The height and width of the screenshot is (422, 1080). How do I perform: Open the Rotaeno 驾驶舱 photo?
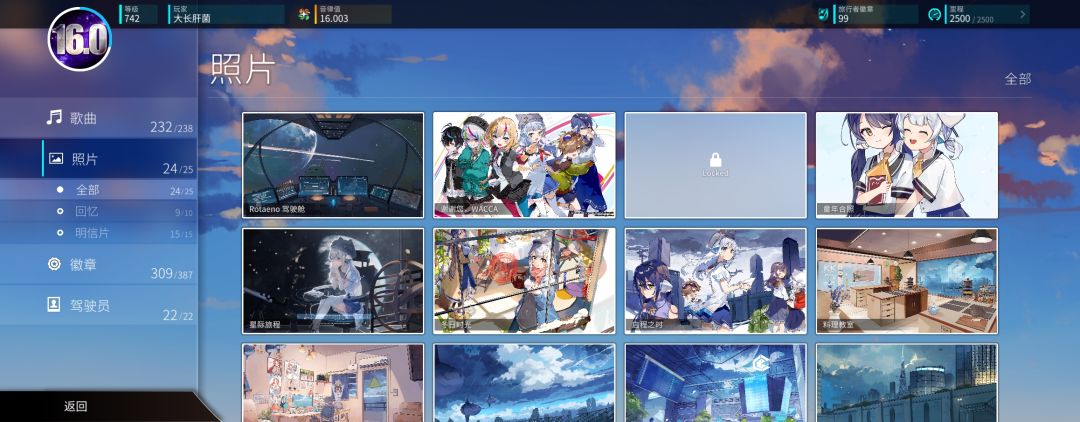[x=333, y=165]
